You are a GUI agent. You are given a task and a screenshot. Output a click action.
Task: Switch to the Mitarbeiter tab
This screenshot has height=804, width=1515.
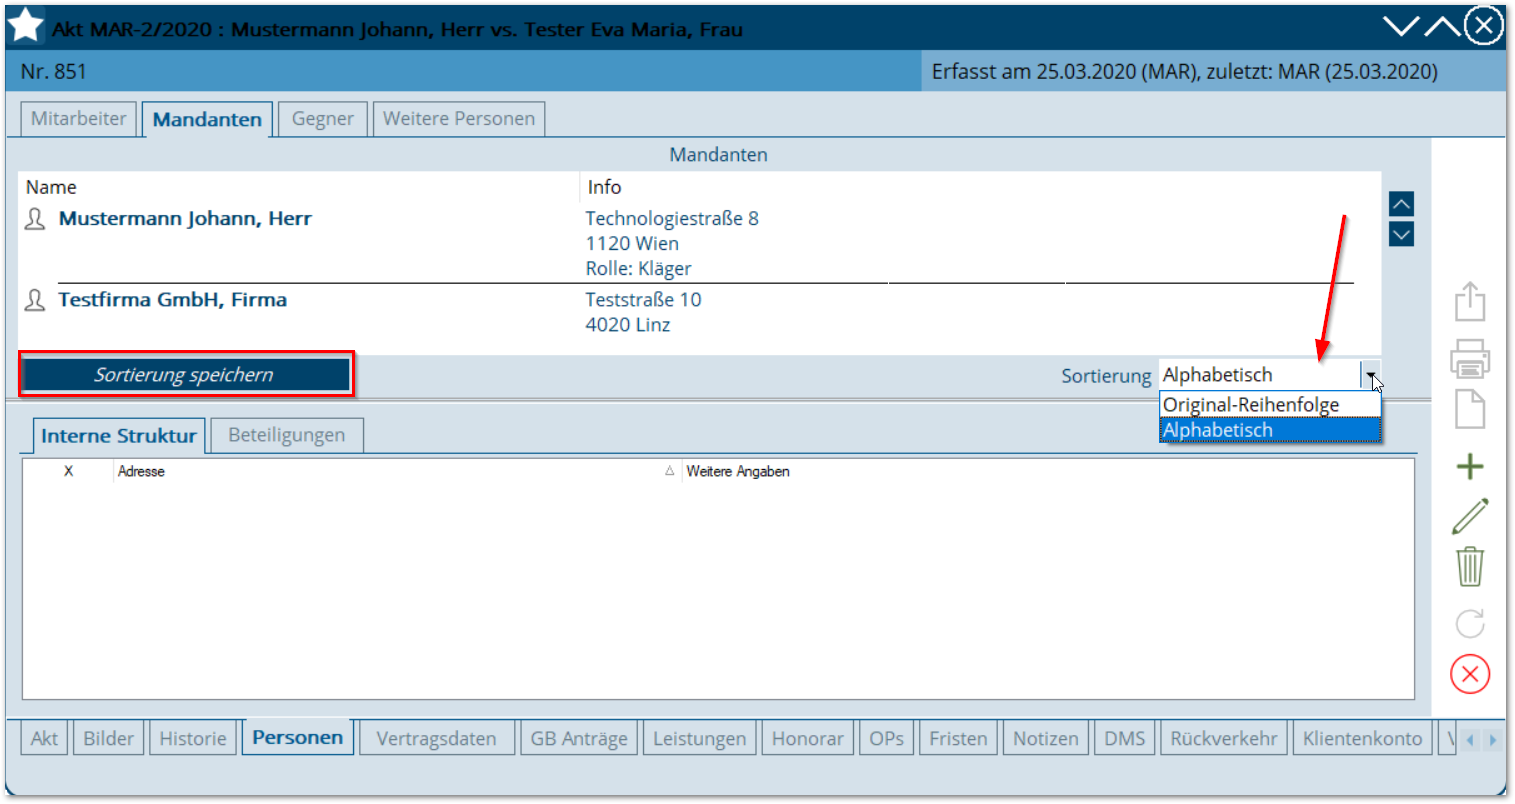[x=79, y=118]
